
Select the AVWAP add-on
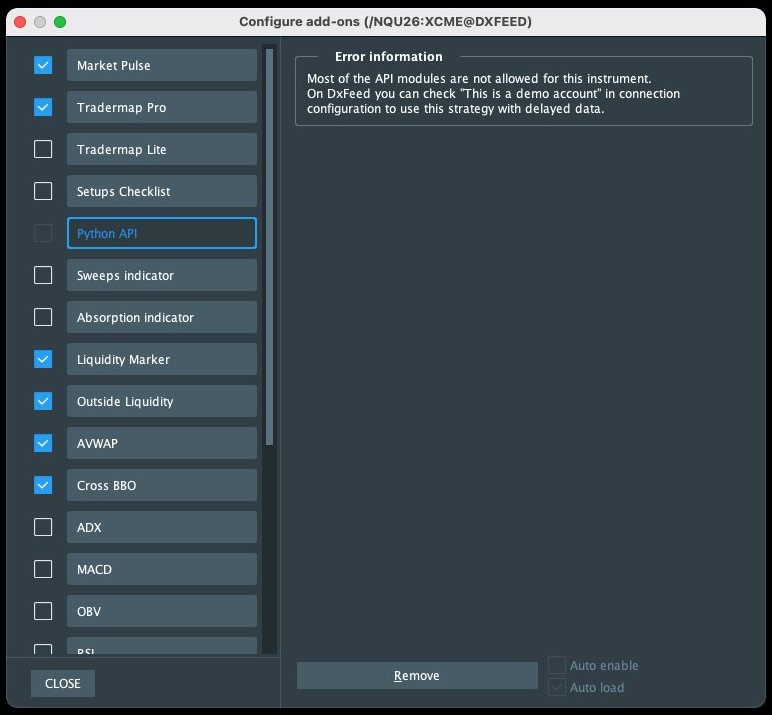click(x=161, y=443)
